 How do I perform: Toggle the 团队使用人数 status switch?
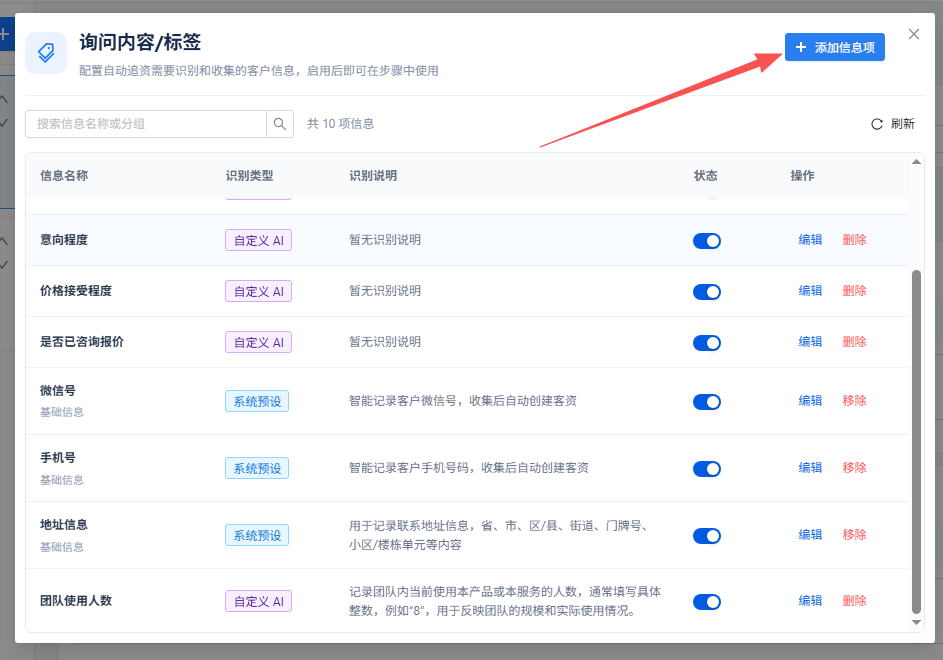coord(707,602)
